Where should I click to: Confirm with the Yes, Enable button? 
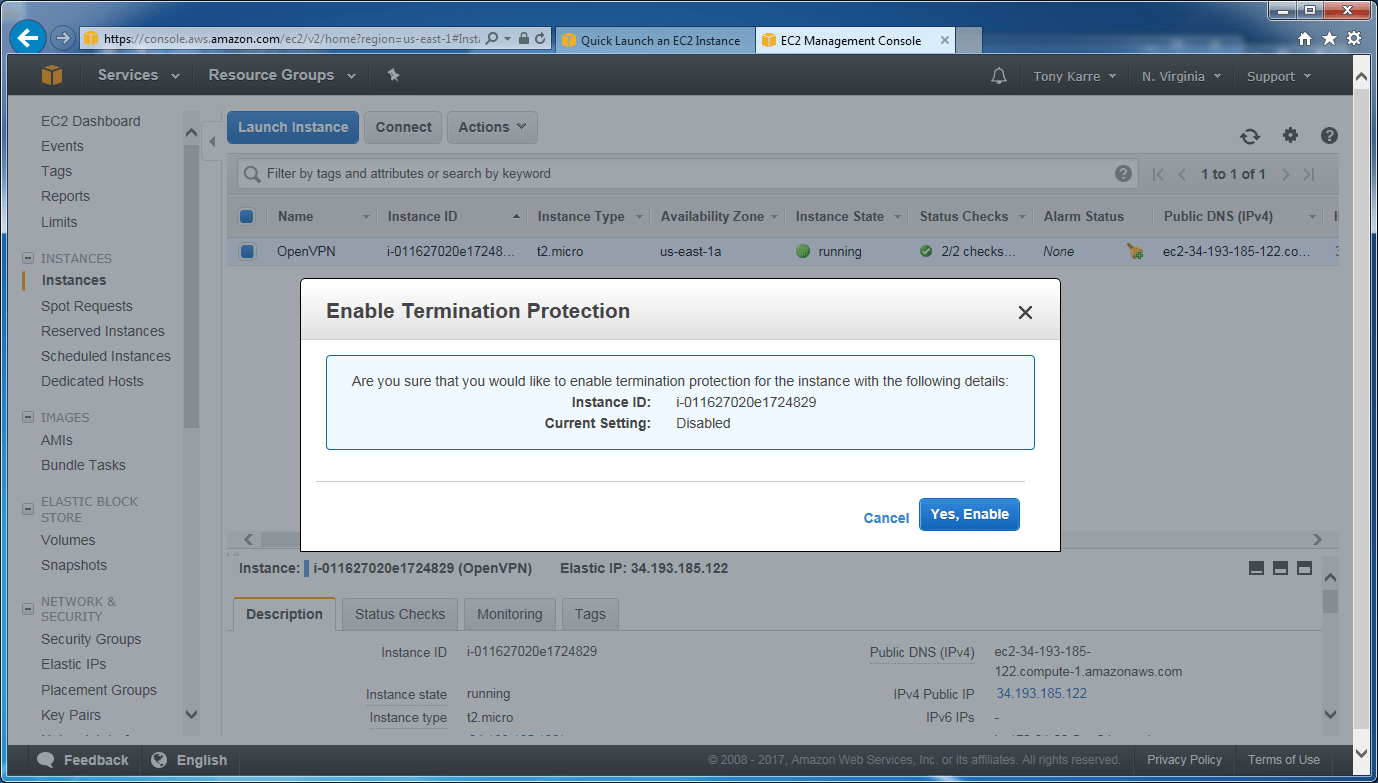pos(969,514)
